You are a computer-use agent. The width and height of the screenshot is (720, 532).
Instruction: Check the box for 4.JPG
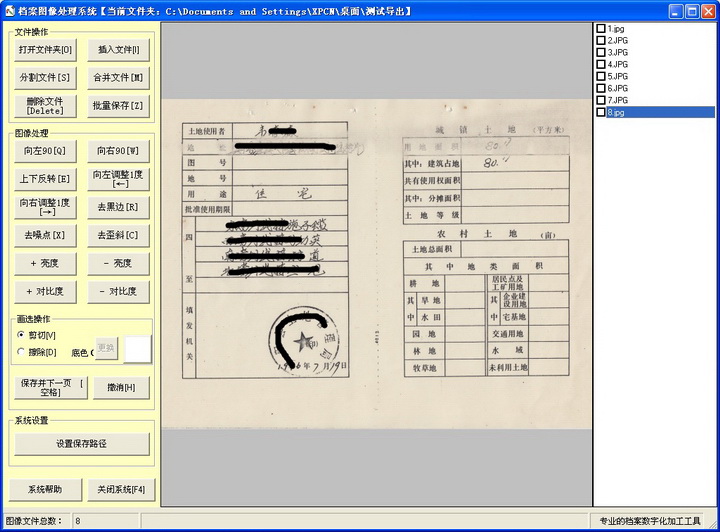601,64
